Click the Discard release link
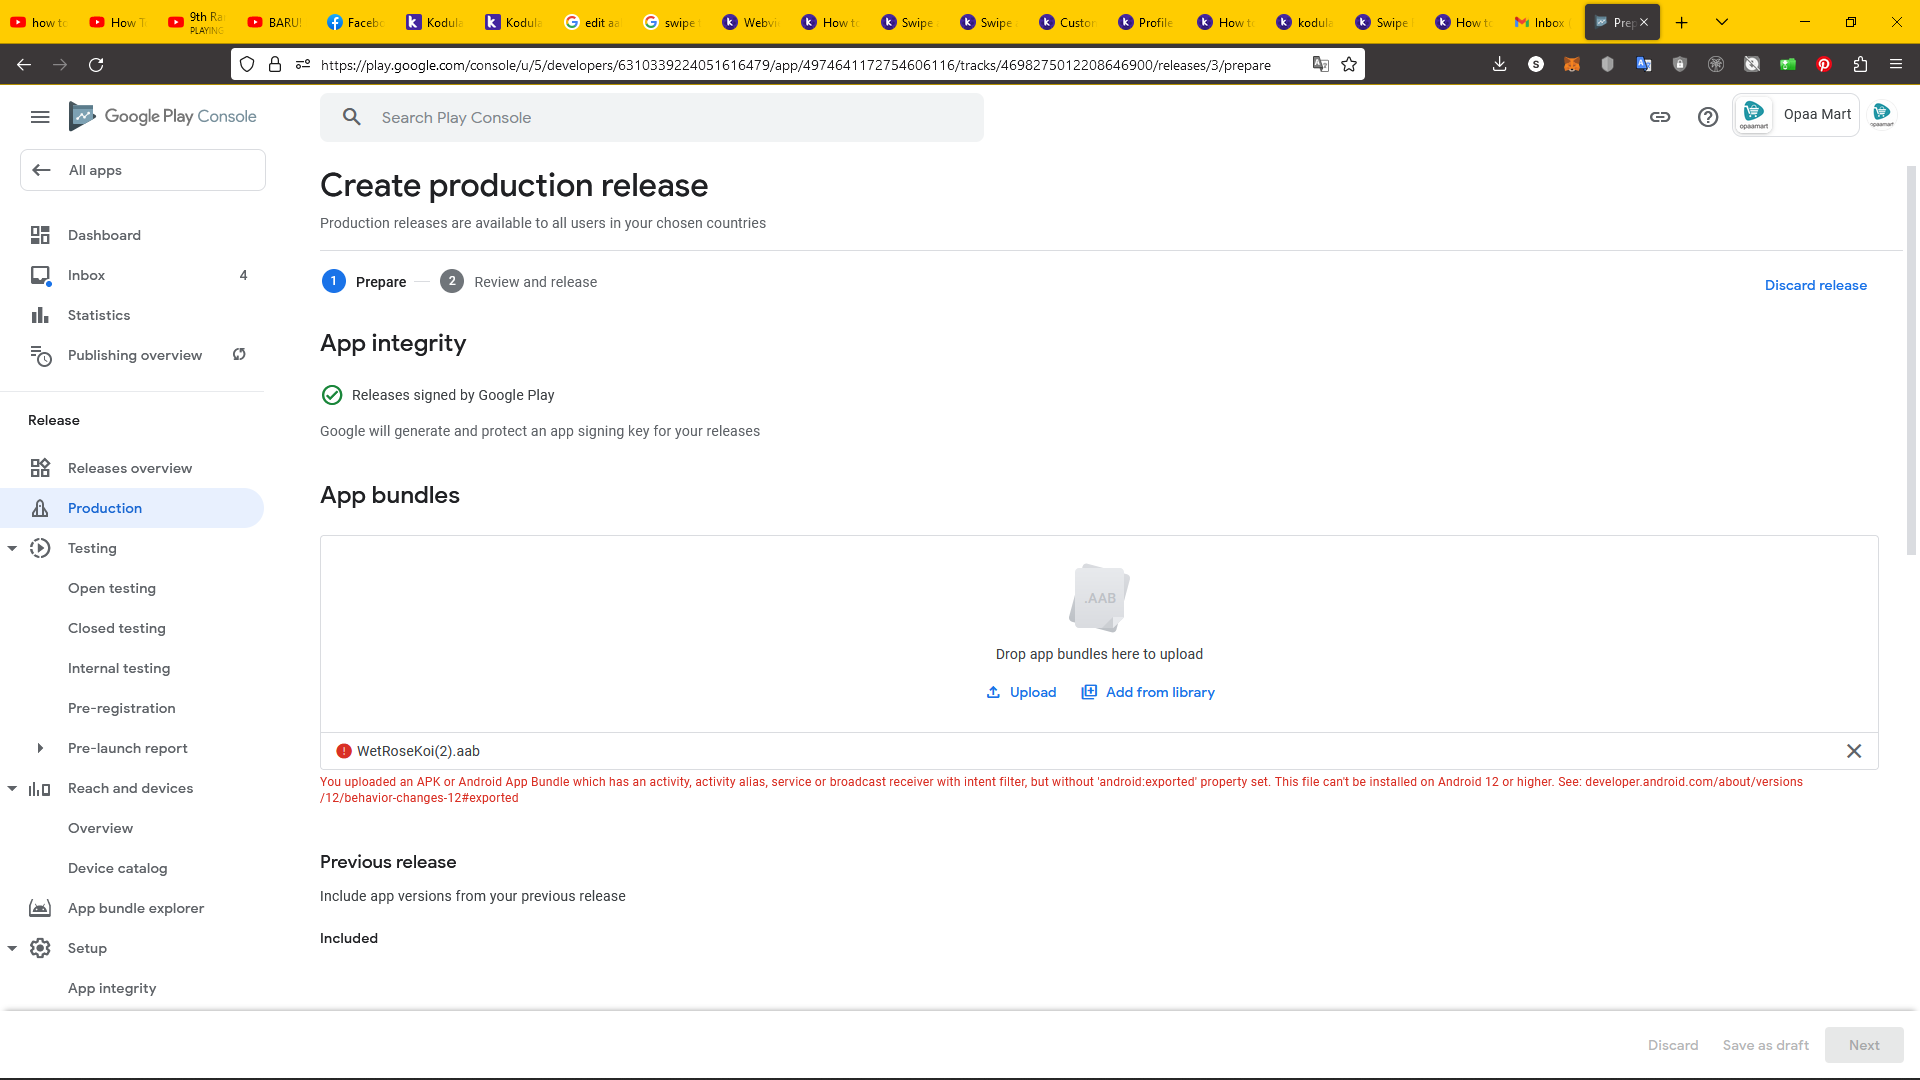Screen dimensions: 1920x1080 coord(1816,285)
